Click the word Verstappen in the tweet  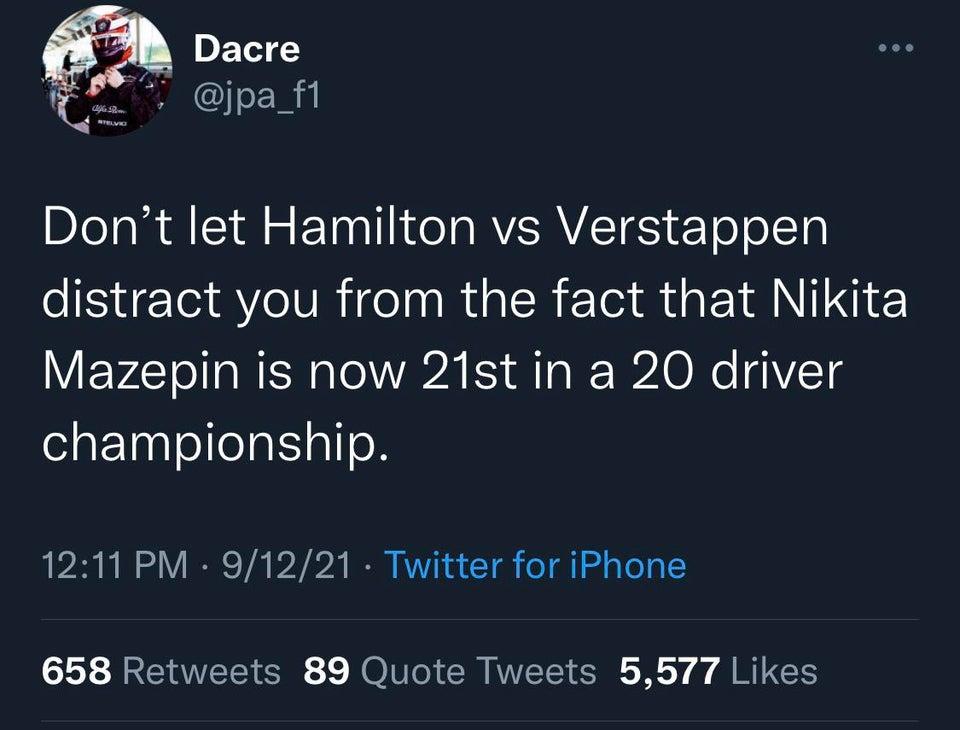[691, 229]
